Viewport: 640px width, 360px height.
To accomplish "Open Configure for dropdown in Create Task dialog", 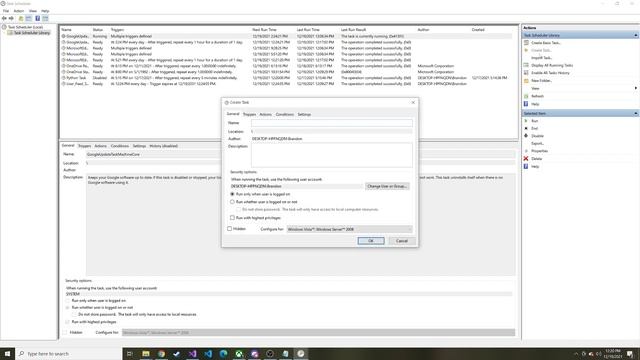I will click(349, 229).
